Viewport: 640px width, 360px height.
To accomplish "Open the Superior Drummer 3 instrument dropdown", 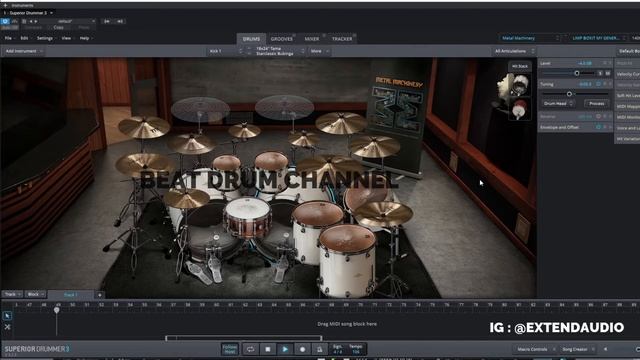I will (29, 13).
